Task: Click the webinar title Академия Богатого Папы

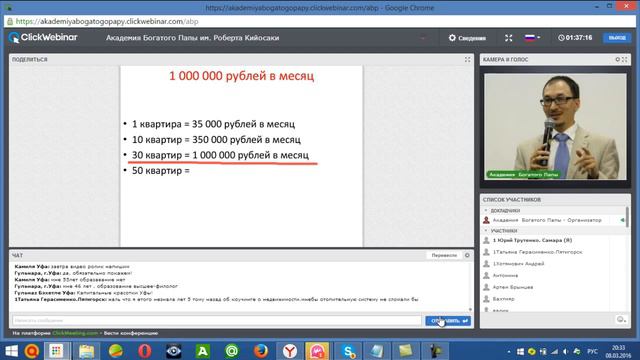Action: tap(192, 38)
